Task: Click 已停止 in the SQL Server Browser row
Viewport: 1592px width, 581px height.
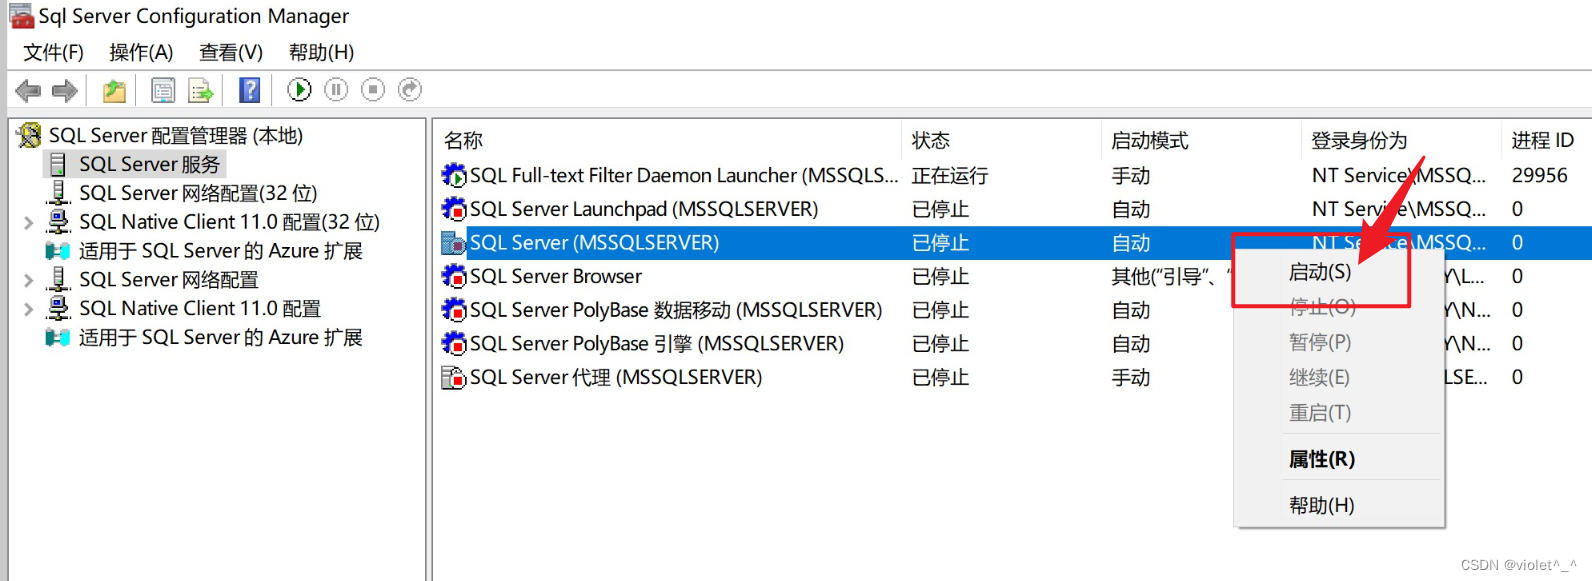Action: (941, 276)
